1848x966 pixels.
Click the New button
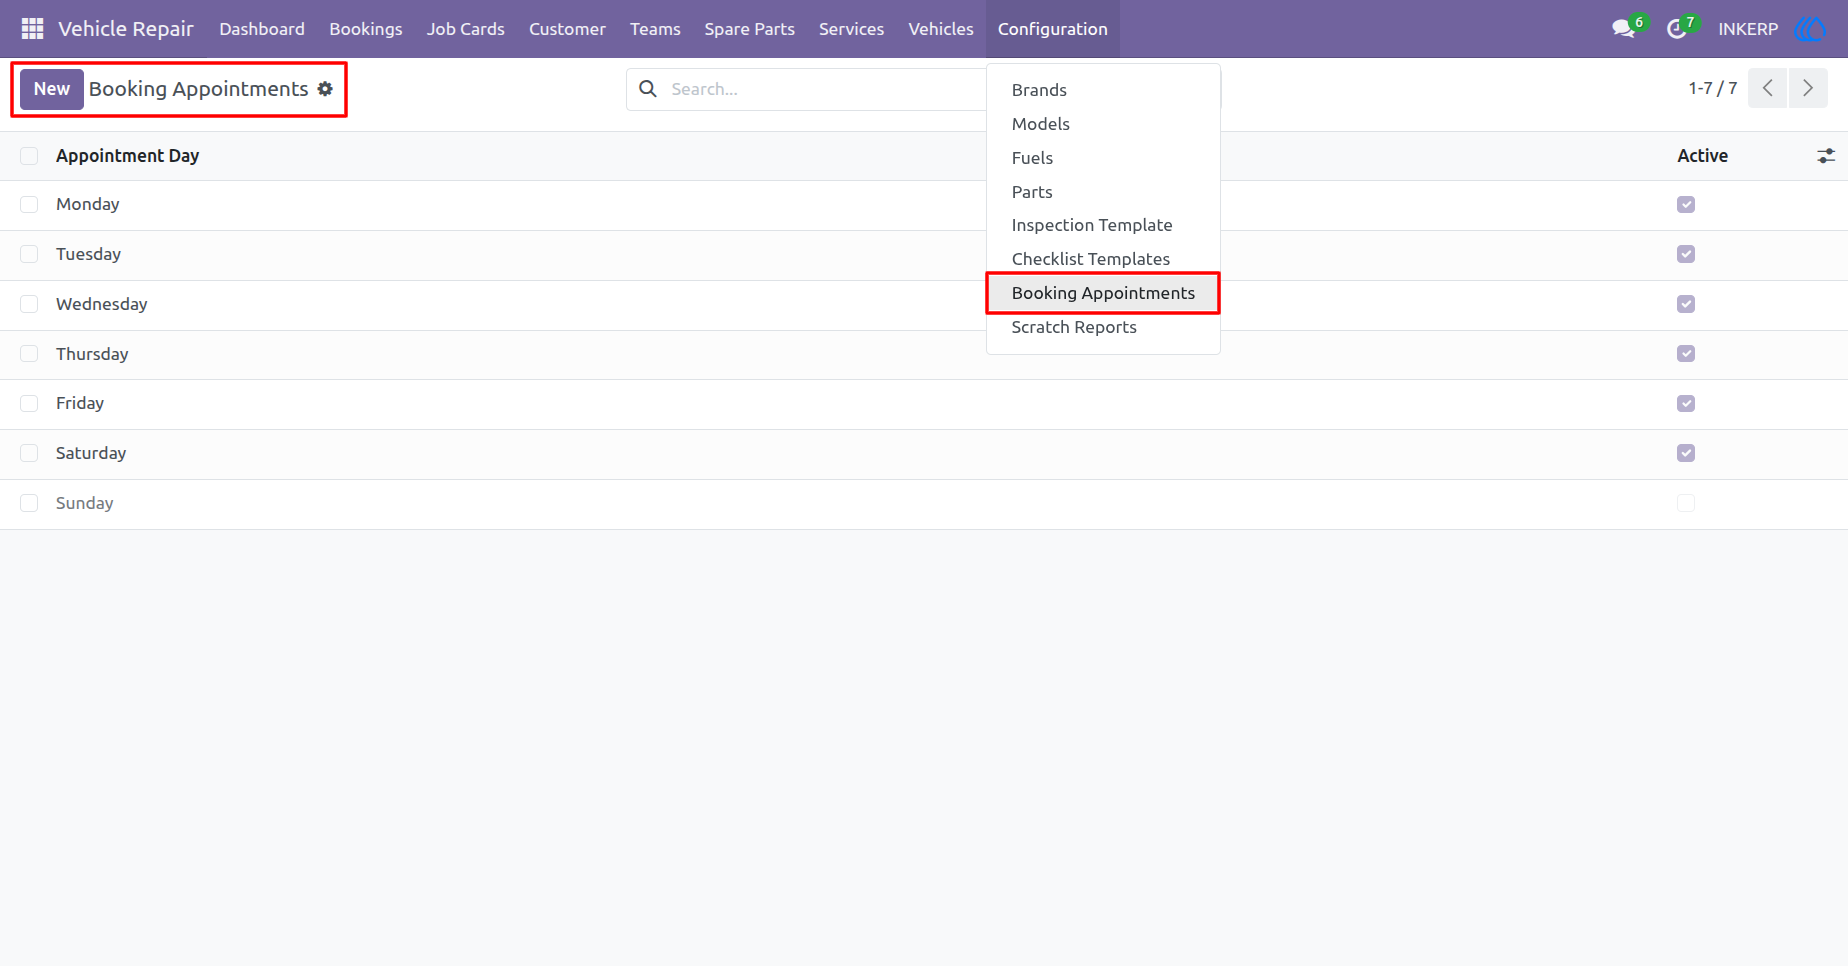(x=52, y=89)
